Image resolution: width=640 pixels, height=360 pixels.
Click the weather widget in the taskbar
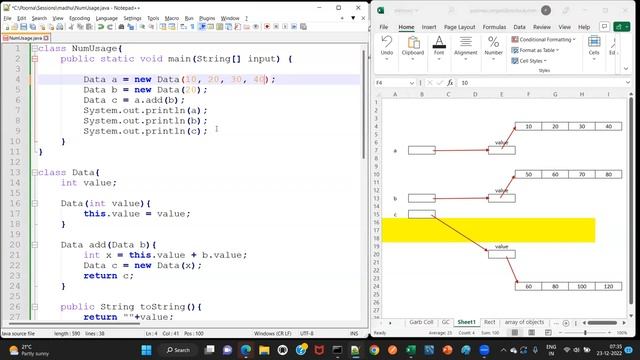click(29, 350)
